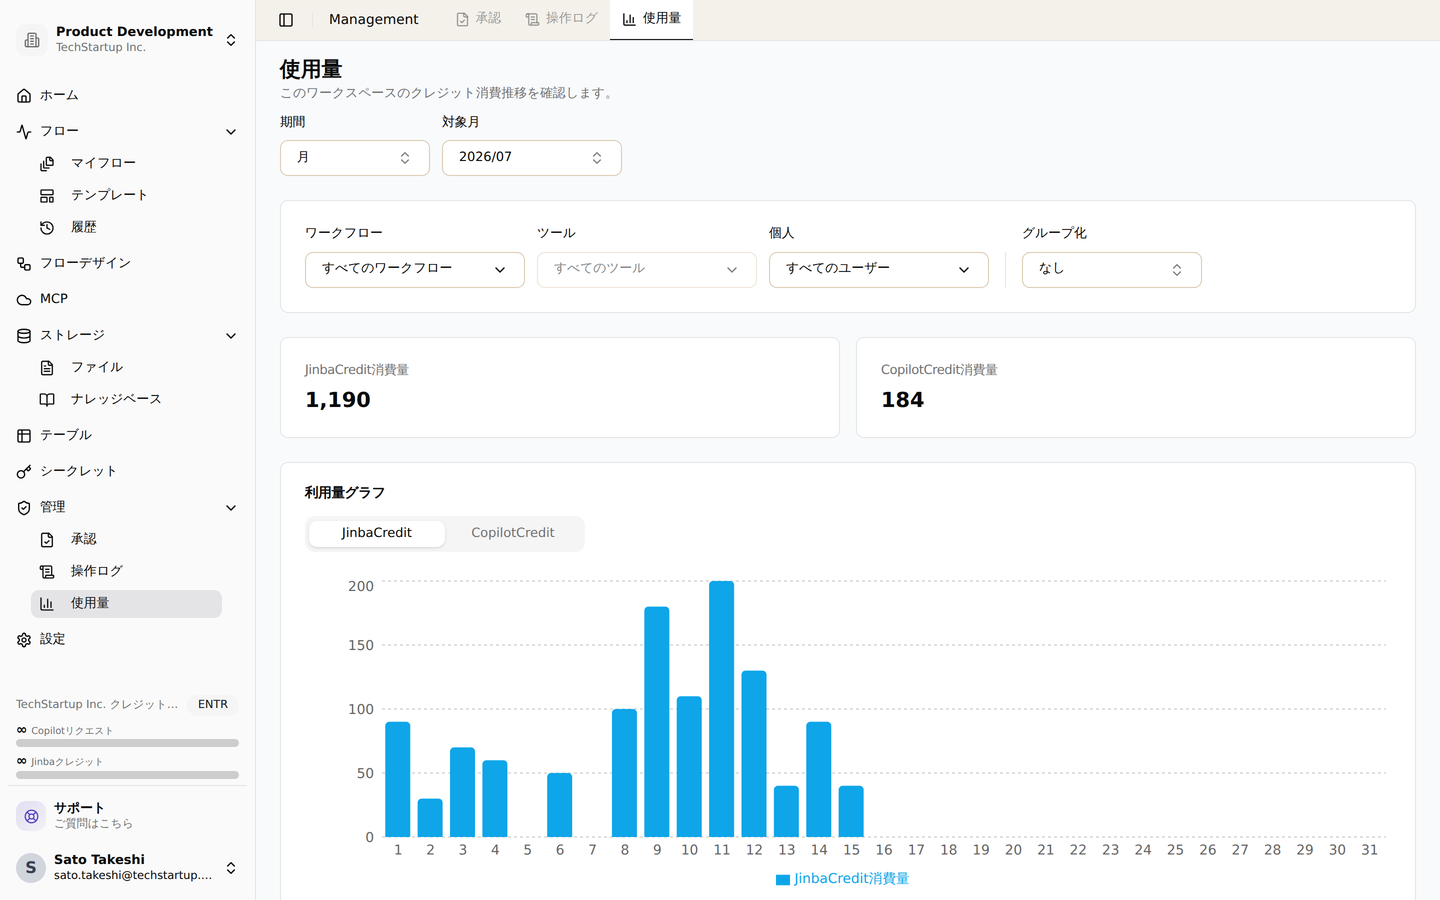
Task: Select the 使用量 top tab
Action: 651,19
